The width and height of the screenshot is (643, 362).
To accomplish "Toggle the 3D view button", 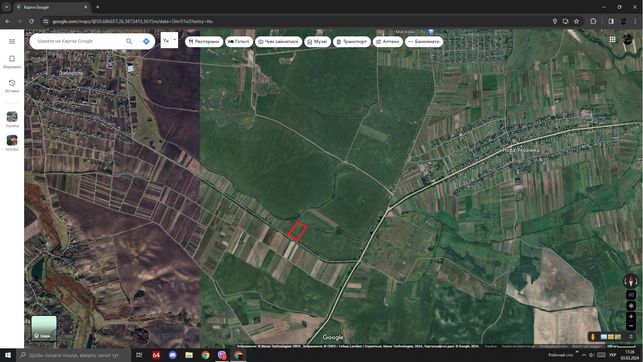I will pos(631,295).
